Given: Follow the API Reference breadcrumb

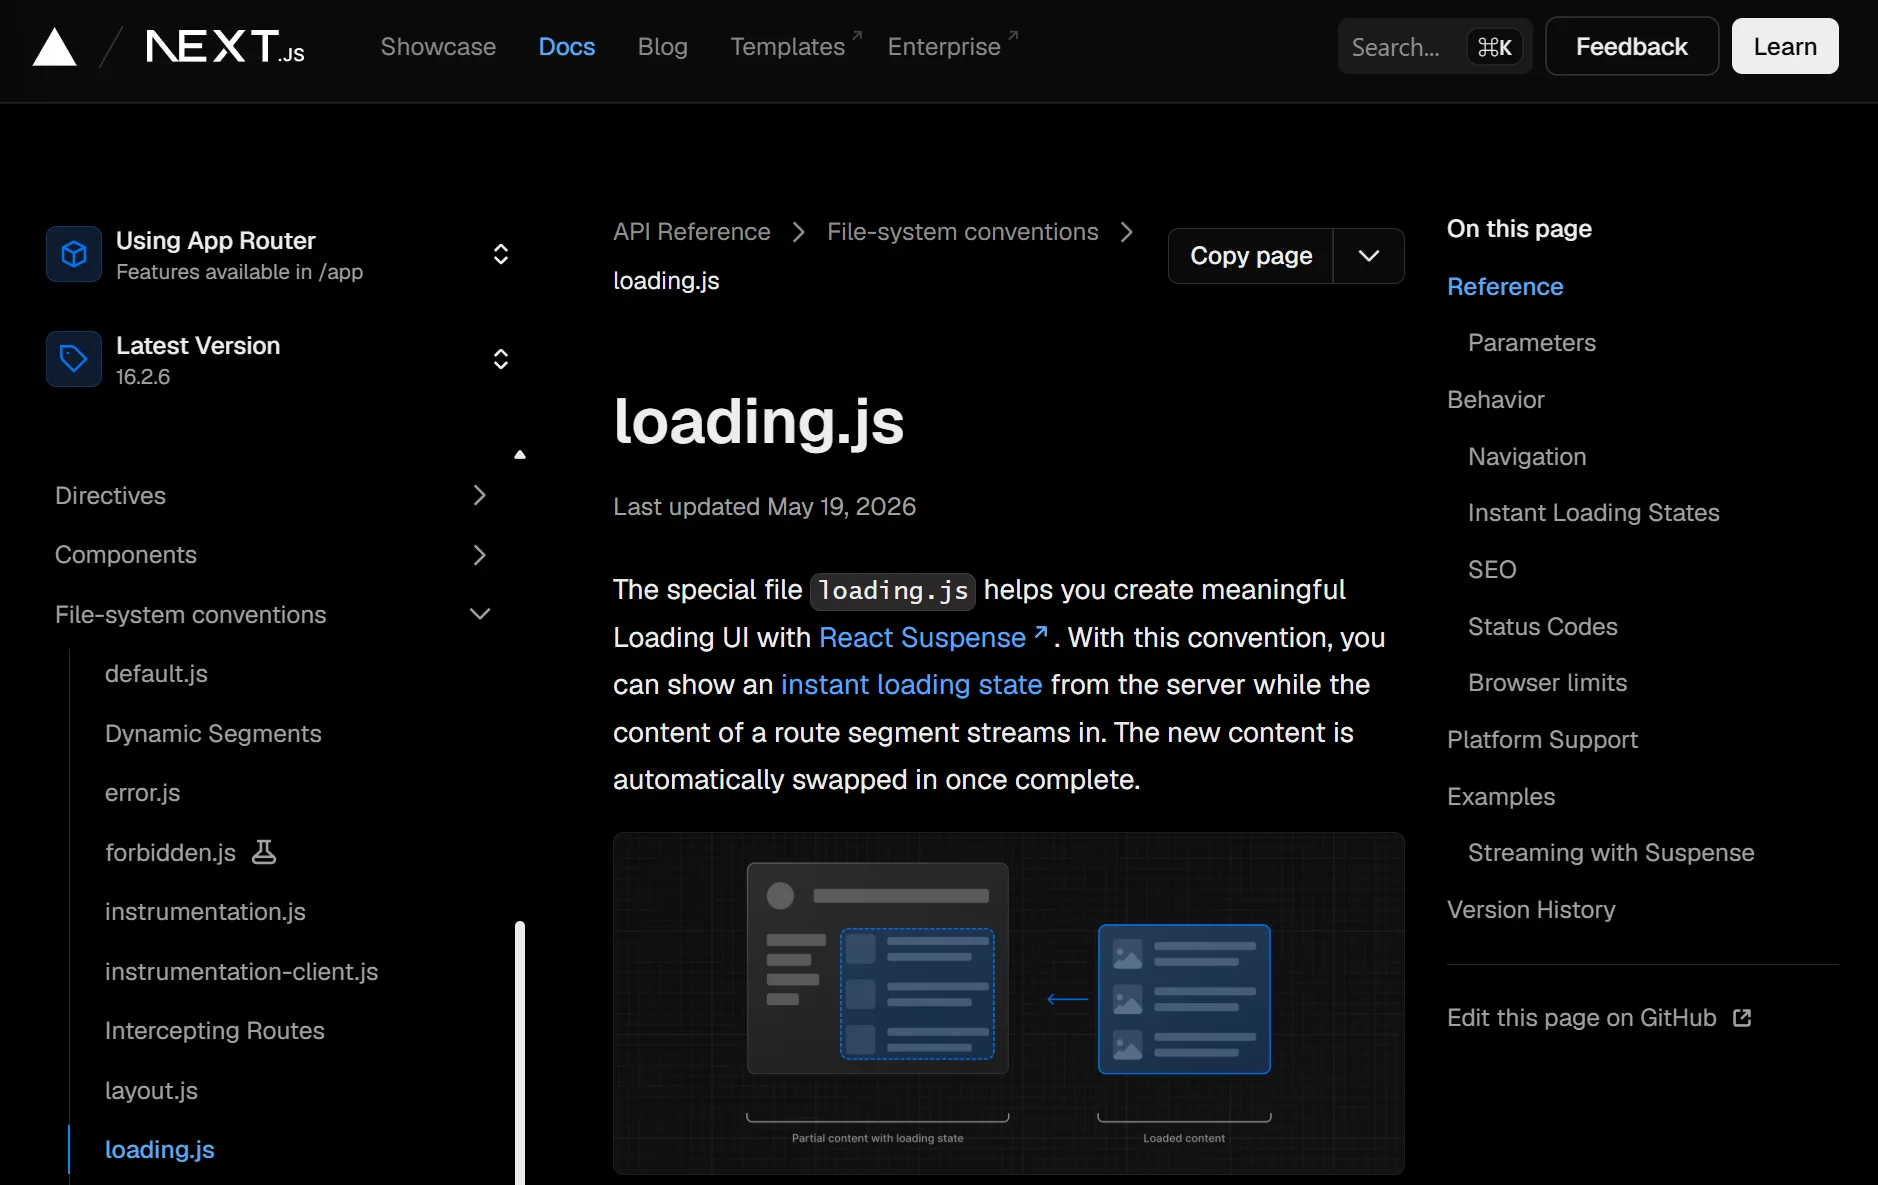Looking at the screenshot, I should pyautogui.click(x=692, y=232).
